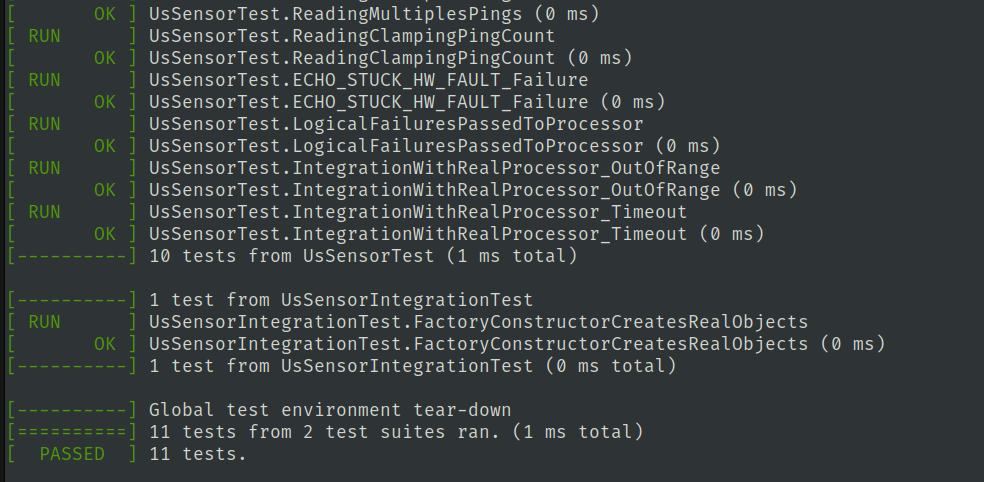Click RUN line for IntegrationWithRealProcessor_Timeout
The width and height of the screenshot is (984, 482).
tap(417, 212)
